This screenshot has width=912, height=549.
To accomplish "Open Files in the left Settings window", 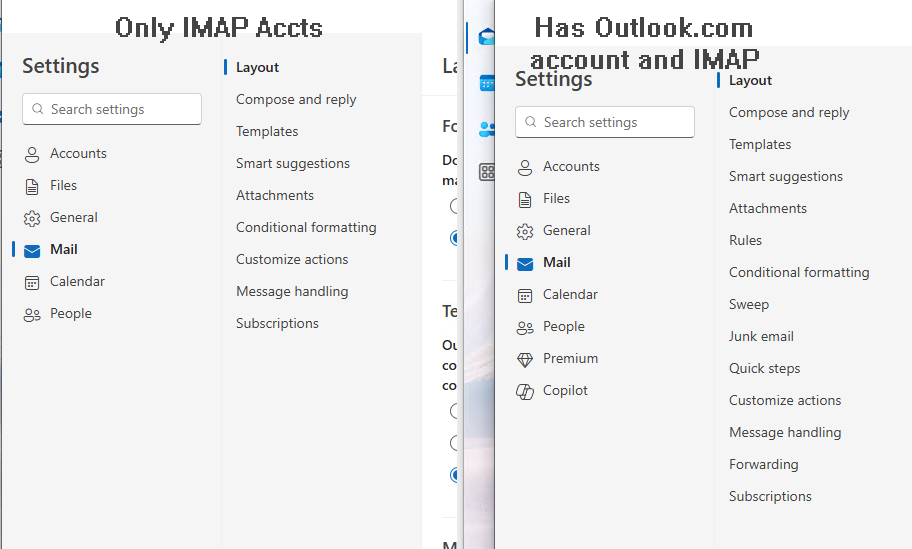I will pyautogui.click(x=51, y=186).
